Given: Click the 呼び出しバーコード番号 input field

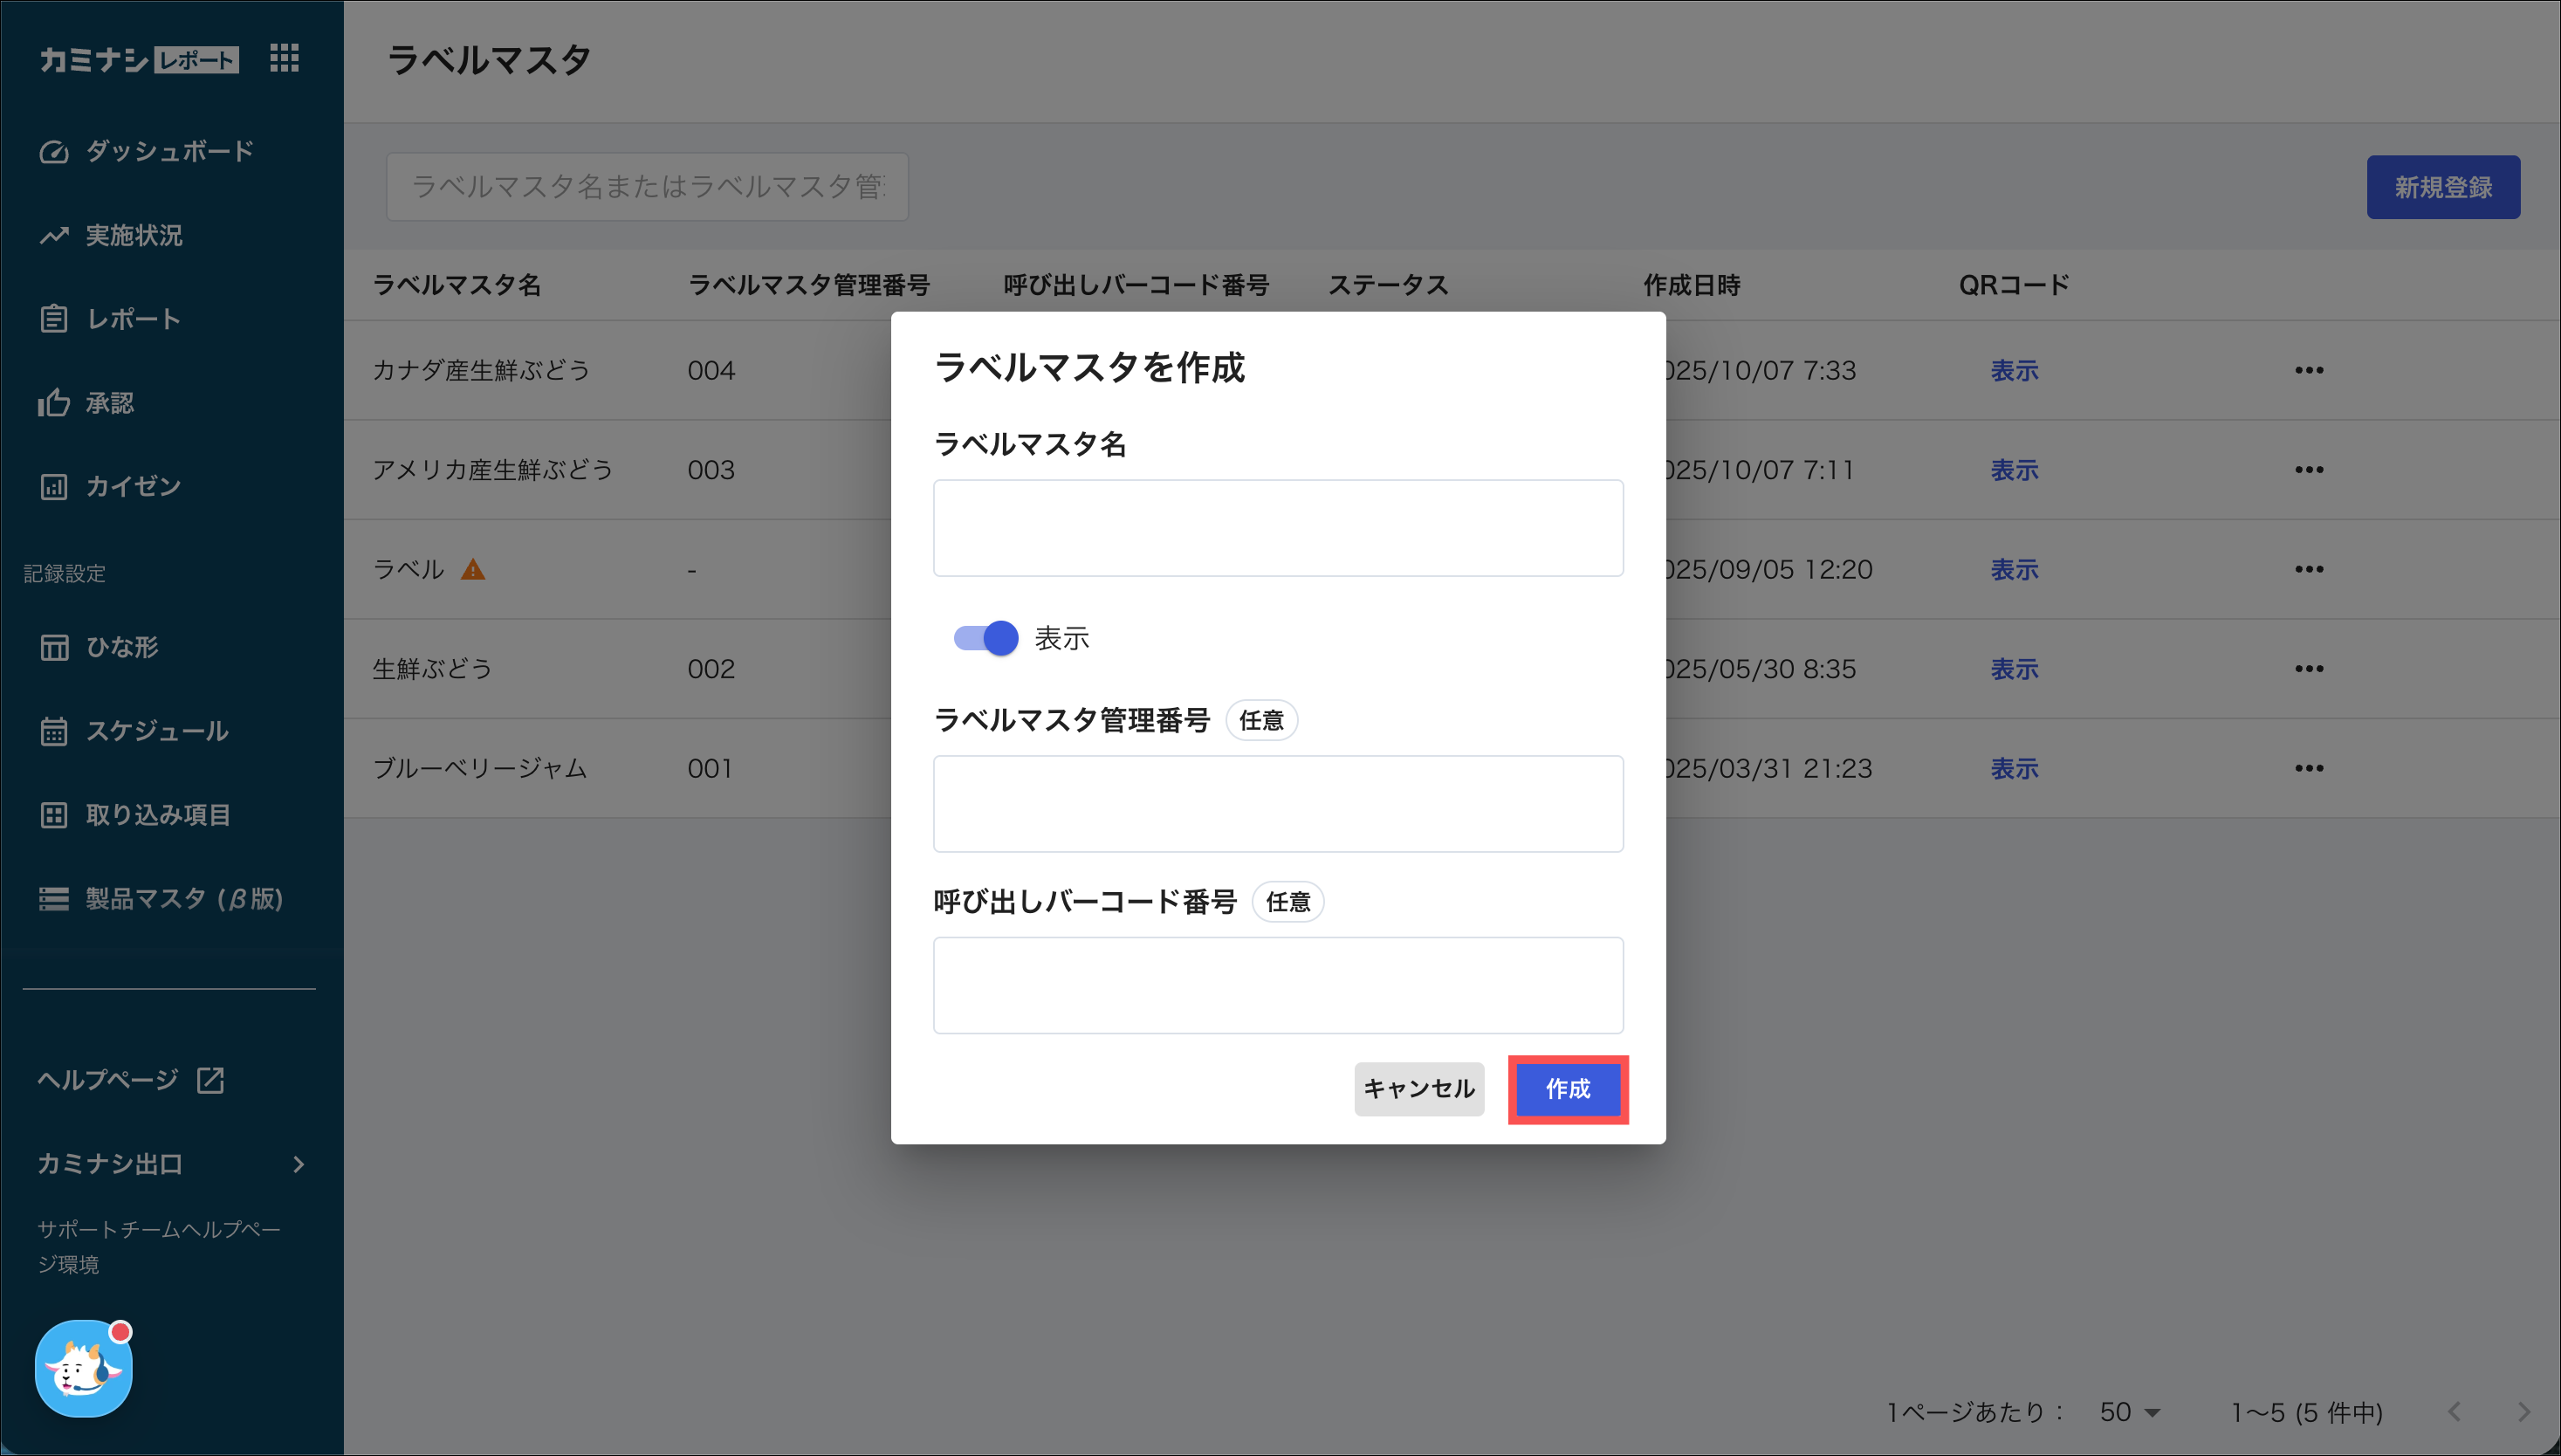Looking at the screenshot, I should (x=1277, y=985).
